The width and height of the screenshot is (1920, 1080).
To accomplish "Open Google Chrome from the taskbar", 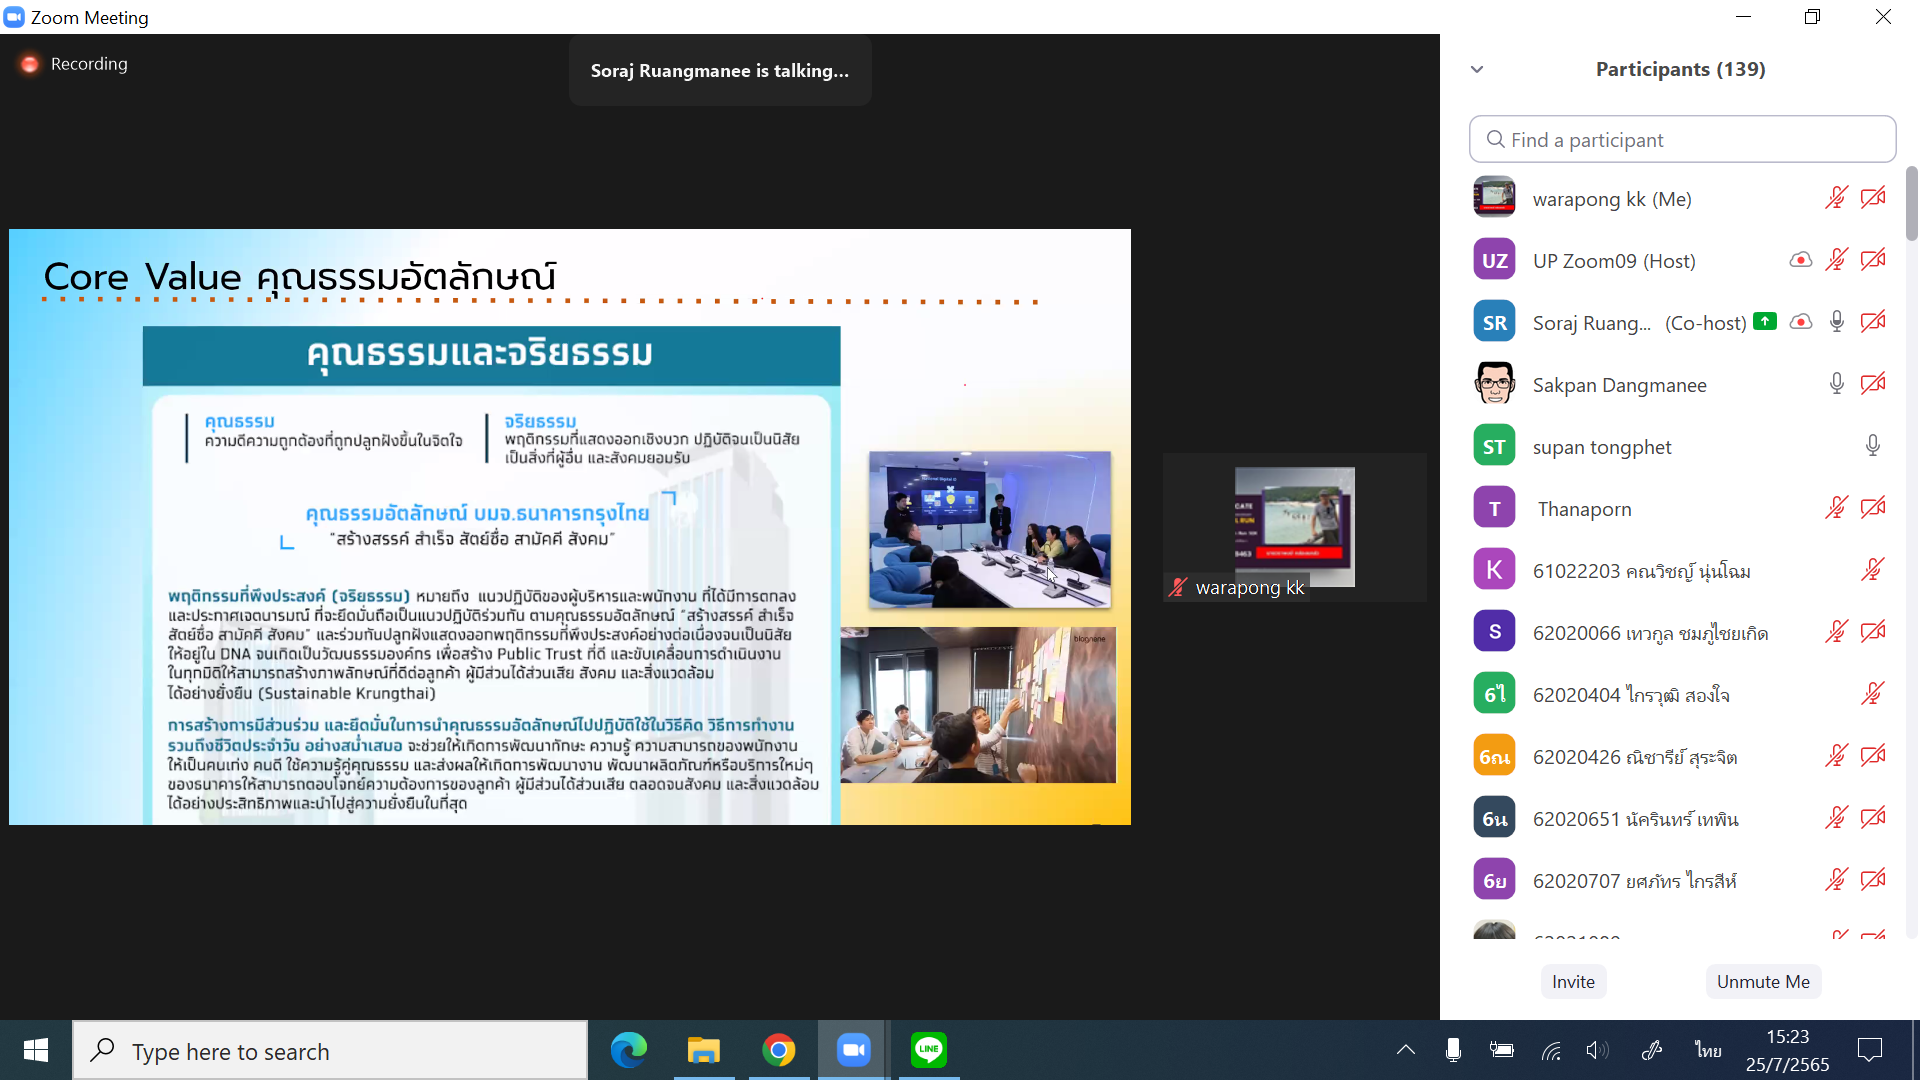I will tap(779, 1050).
